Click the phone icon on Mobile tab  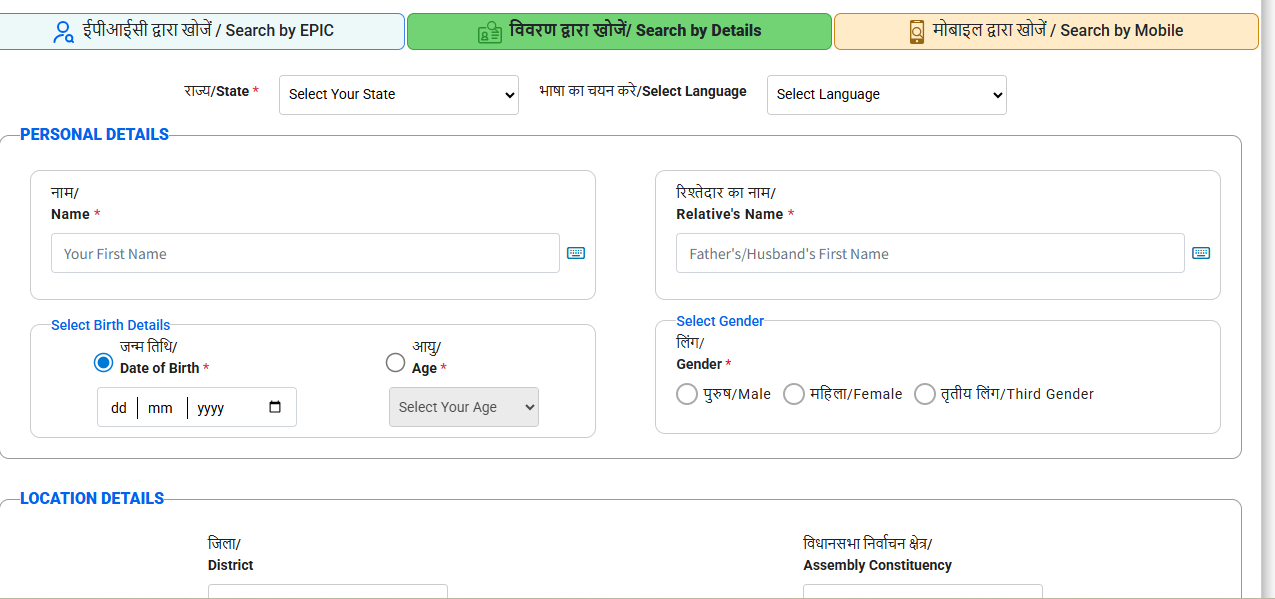(x=917, y=32)
